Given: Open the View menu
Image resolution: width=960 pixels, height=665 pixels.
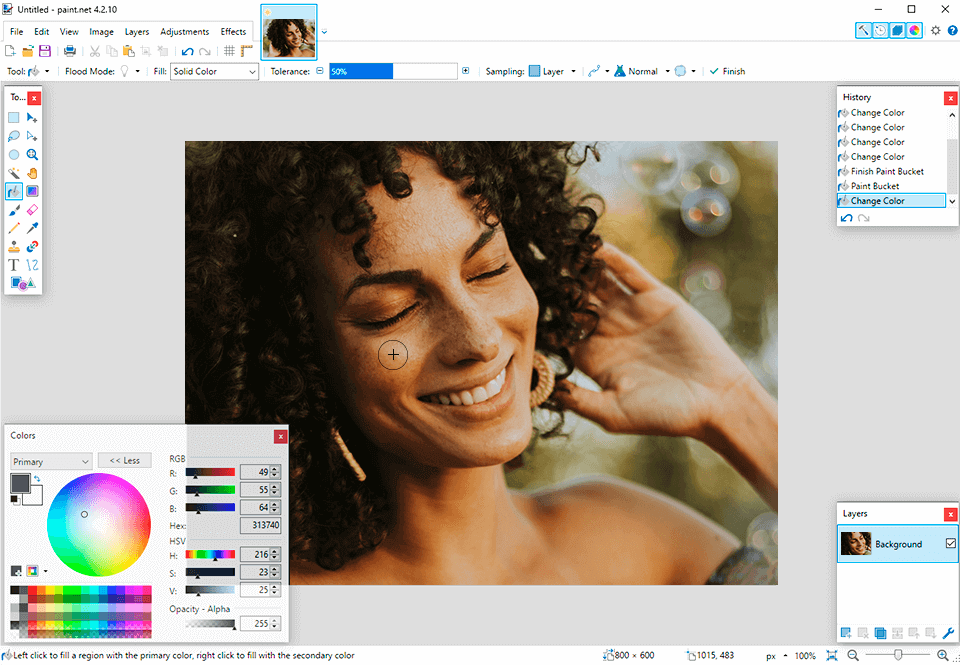Looking at the screenshot, I should coord(69,32).
